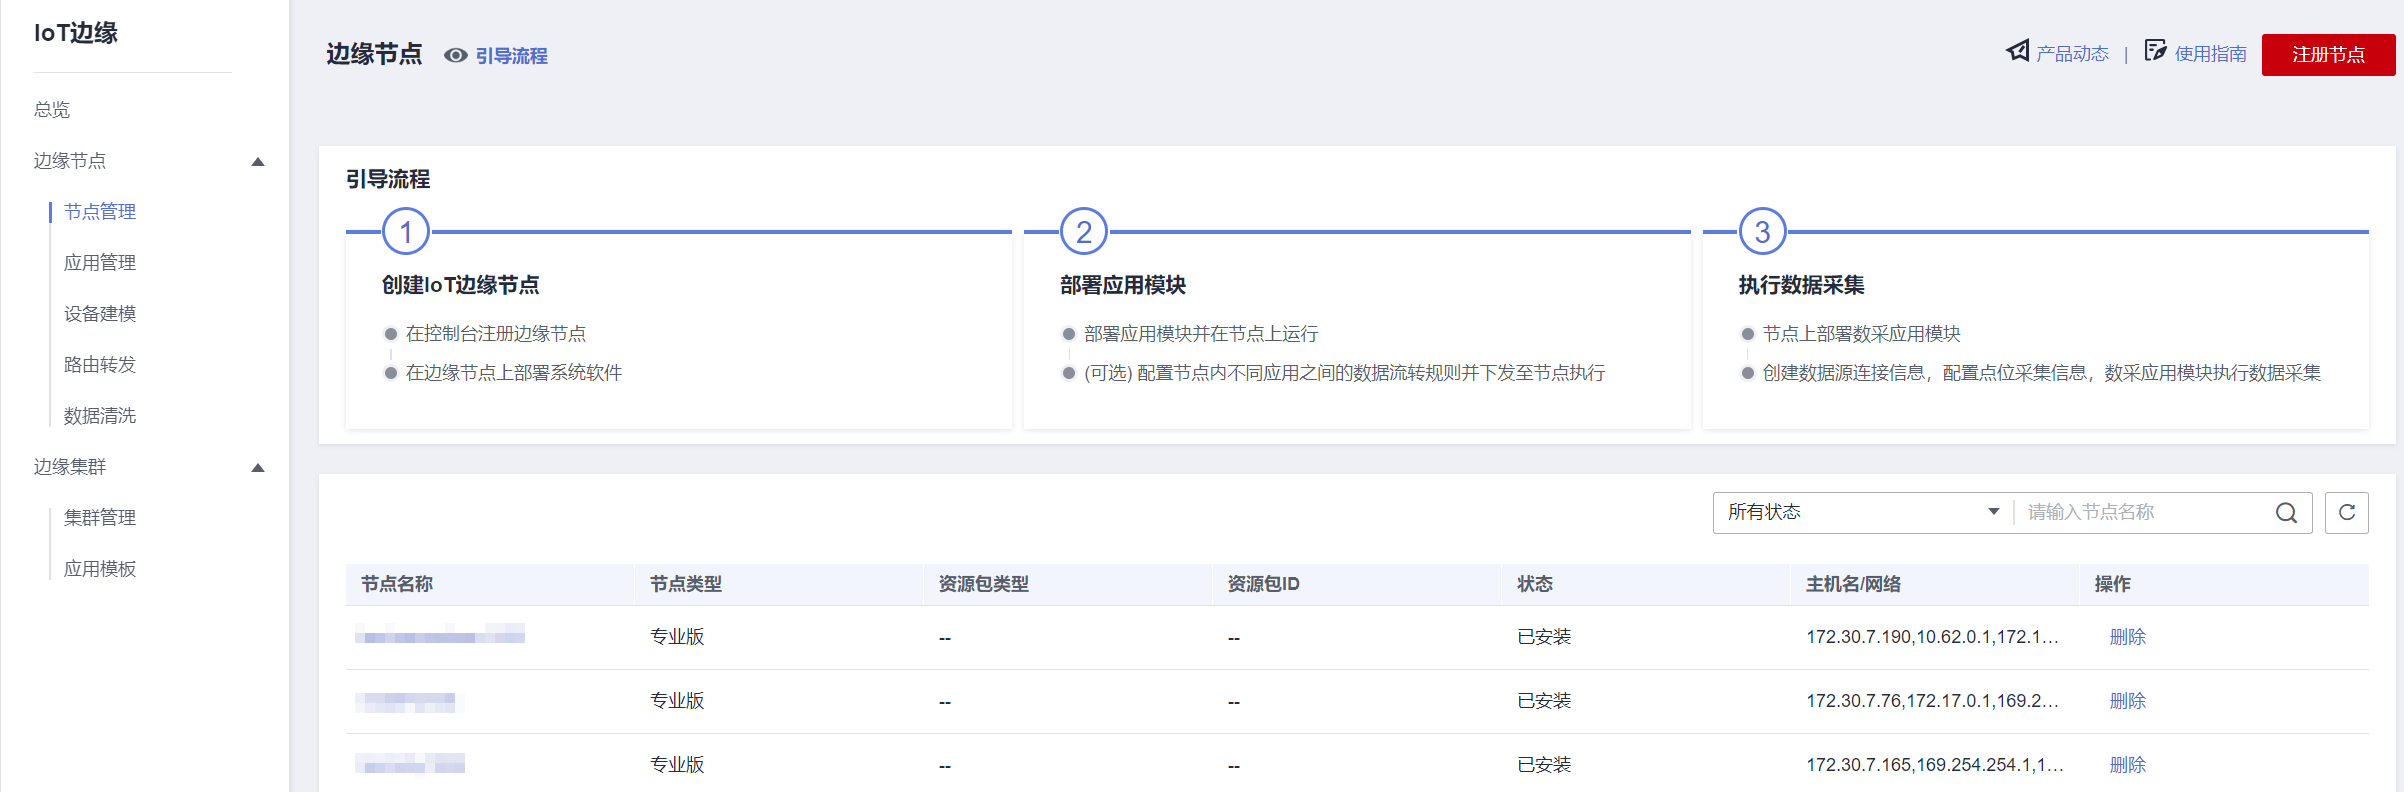The width and height of the screenshot is (2404, 792).
Task: Click the 主机名/网络 column header
Action: click(x=1853, y=584)
